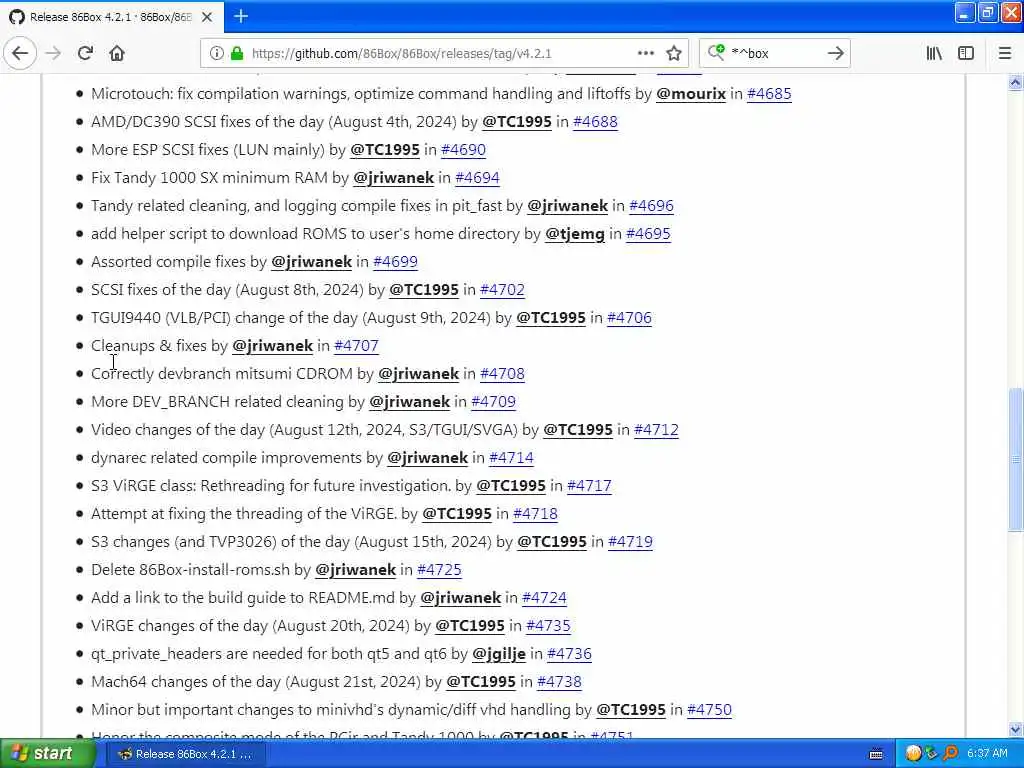This screenshot has height=768, width=1024.
Task: Open the @jgilje user profile
Action: point(499,654)
